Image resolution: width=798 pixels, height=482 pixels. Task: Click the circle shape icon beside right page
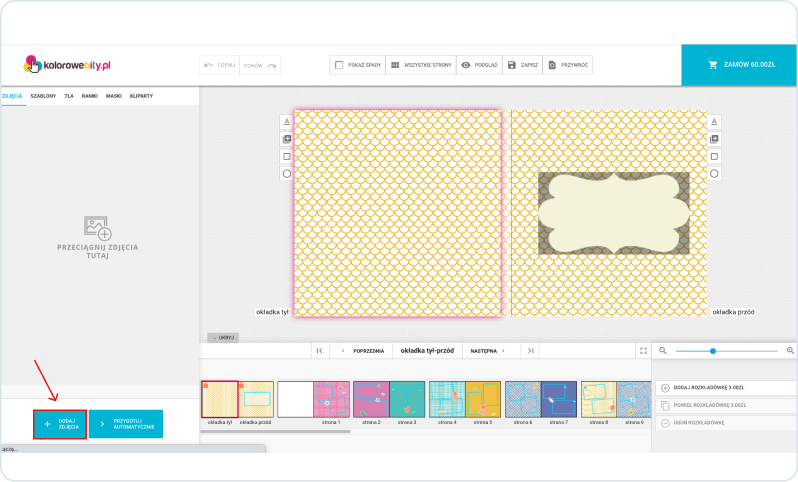click(714, 173)
